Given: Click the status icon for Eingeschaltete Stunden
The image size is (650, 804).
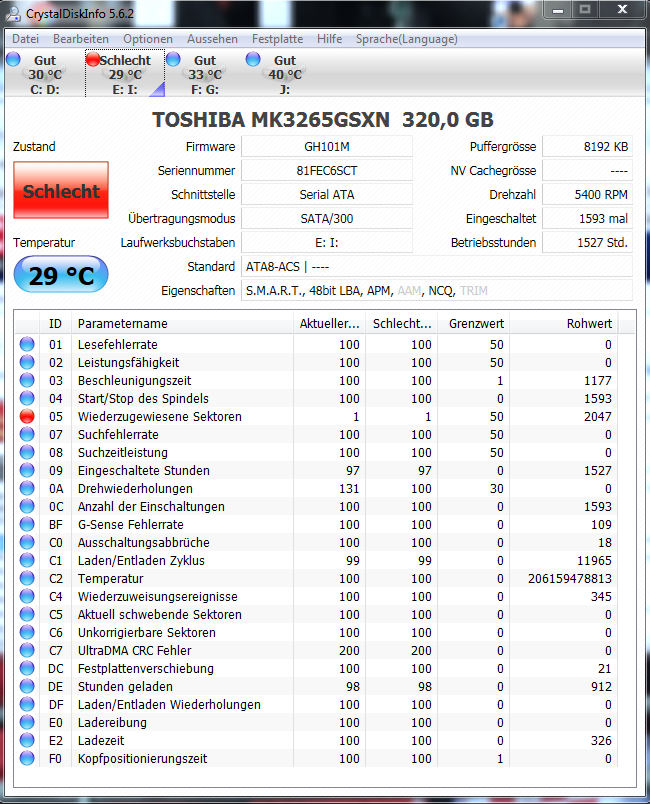Looking at the screenshot, I should point(27,470).
